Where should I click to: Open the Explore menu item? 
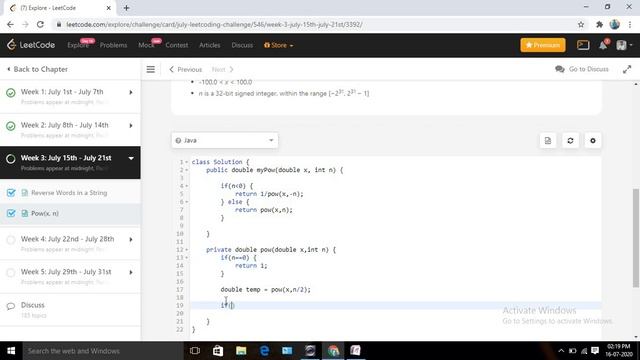(78, 45)
